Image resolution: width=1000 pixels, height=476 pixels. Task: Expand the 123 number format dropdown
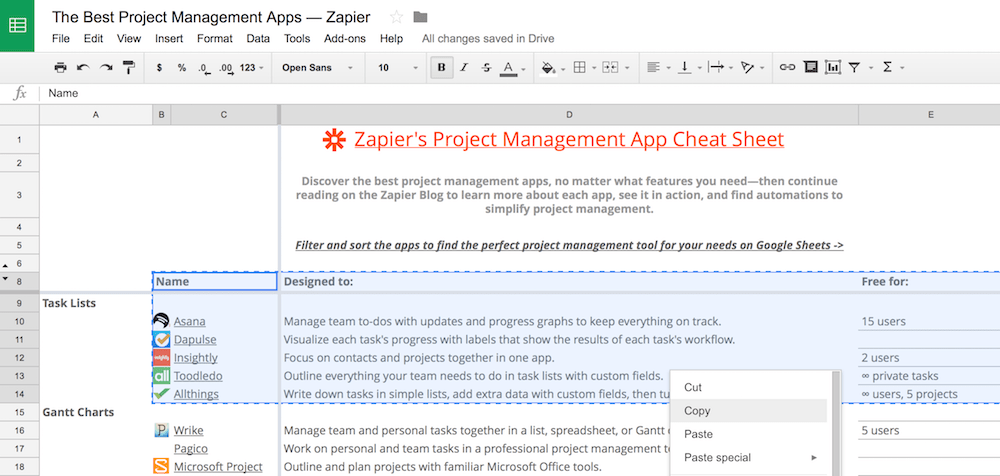[253, 68]
